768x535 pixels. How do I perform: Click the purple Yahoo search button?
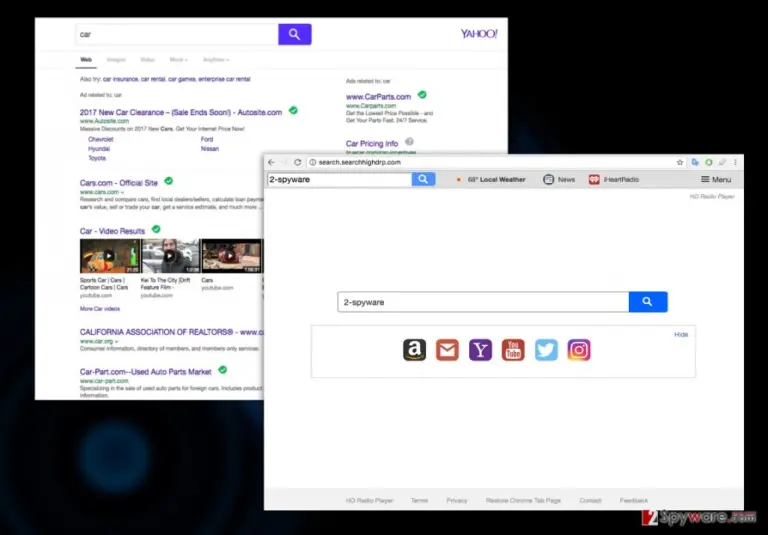click(295, 34)
